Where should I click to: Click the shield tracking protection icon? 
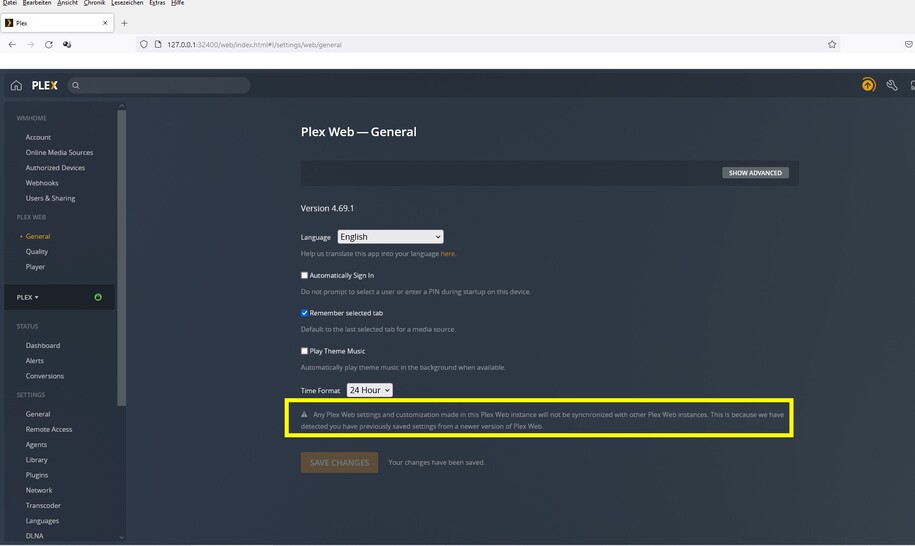[144, 44]
